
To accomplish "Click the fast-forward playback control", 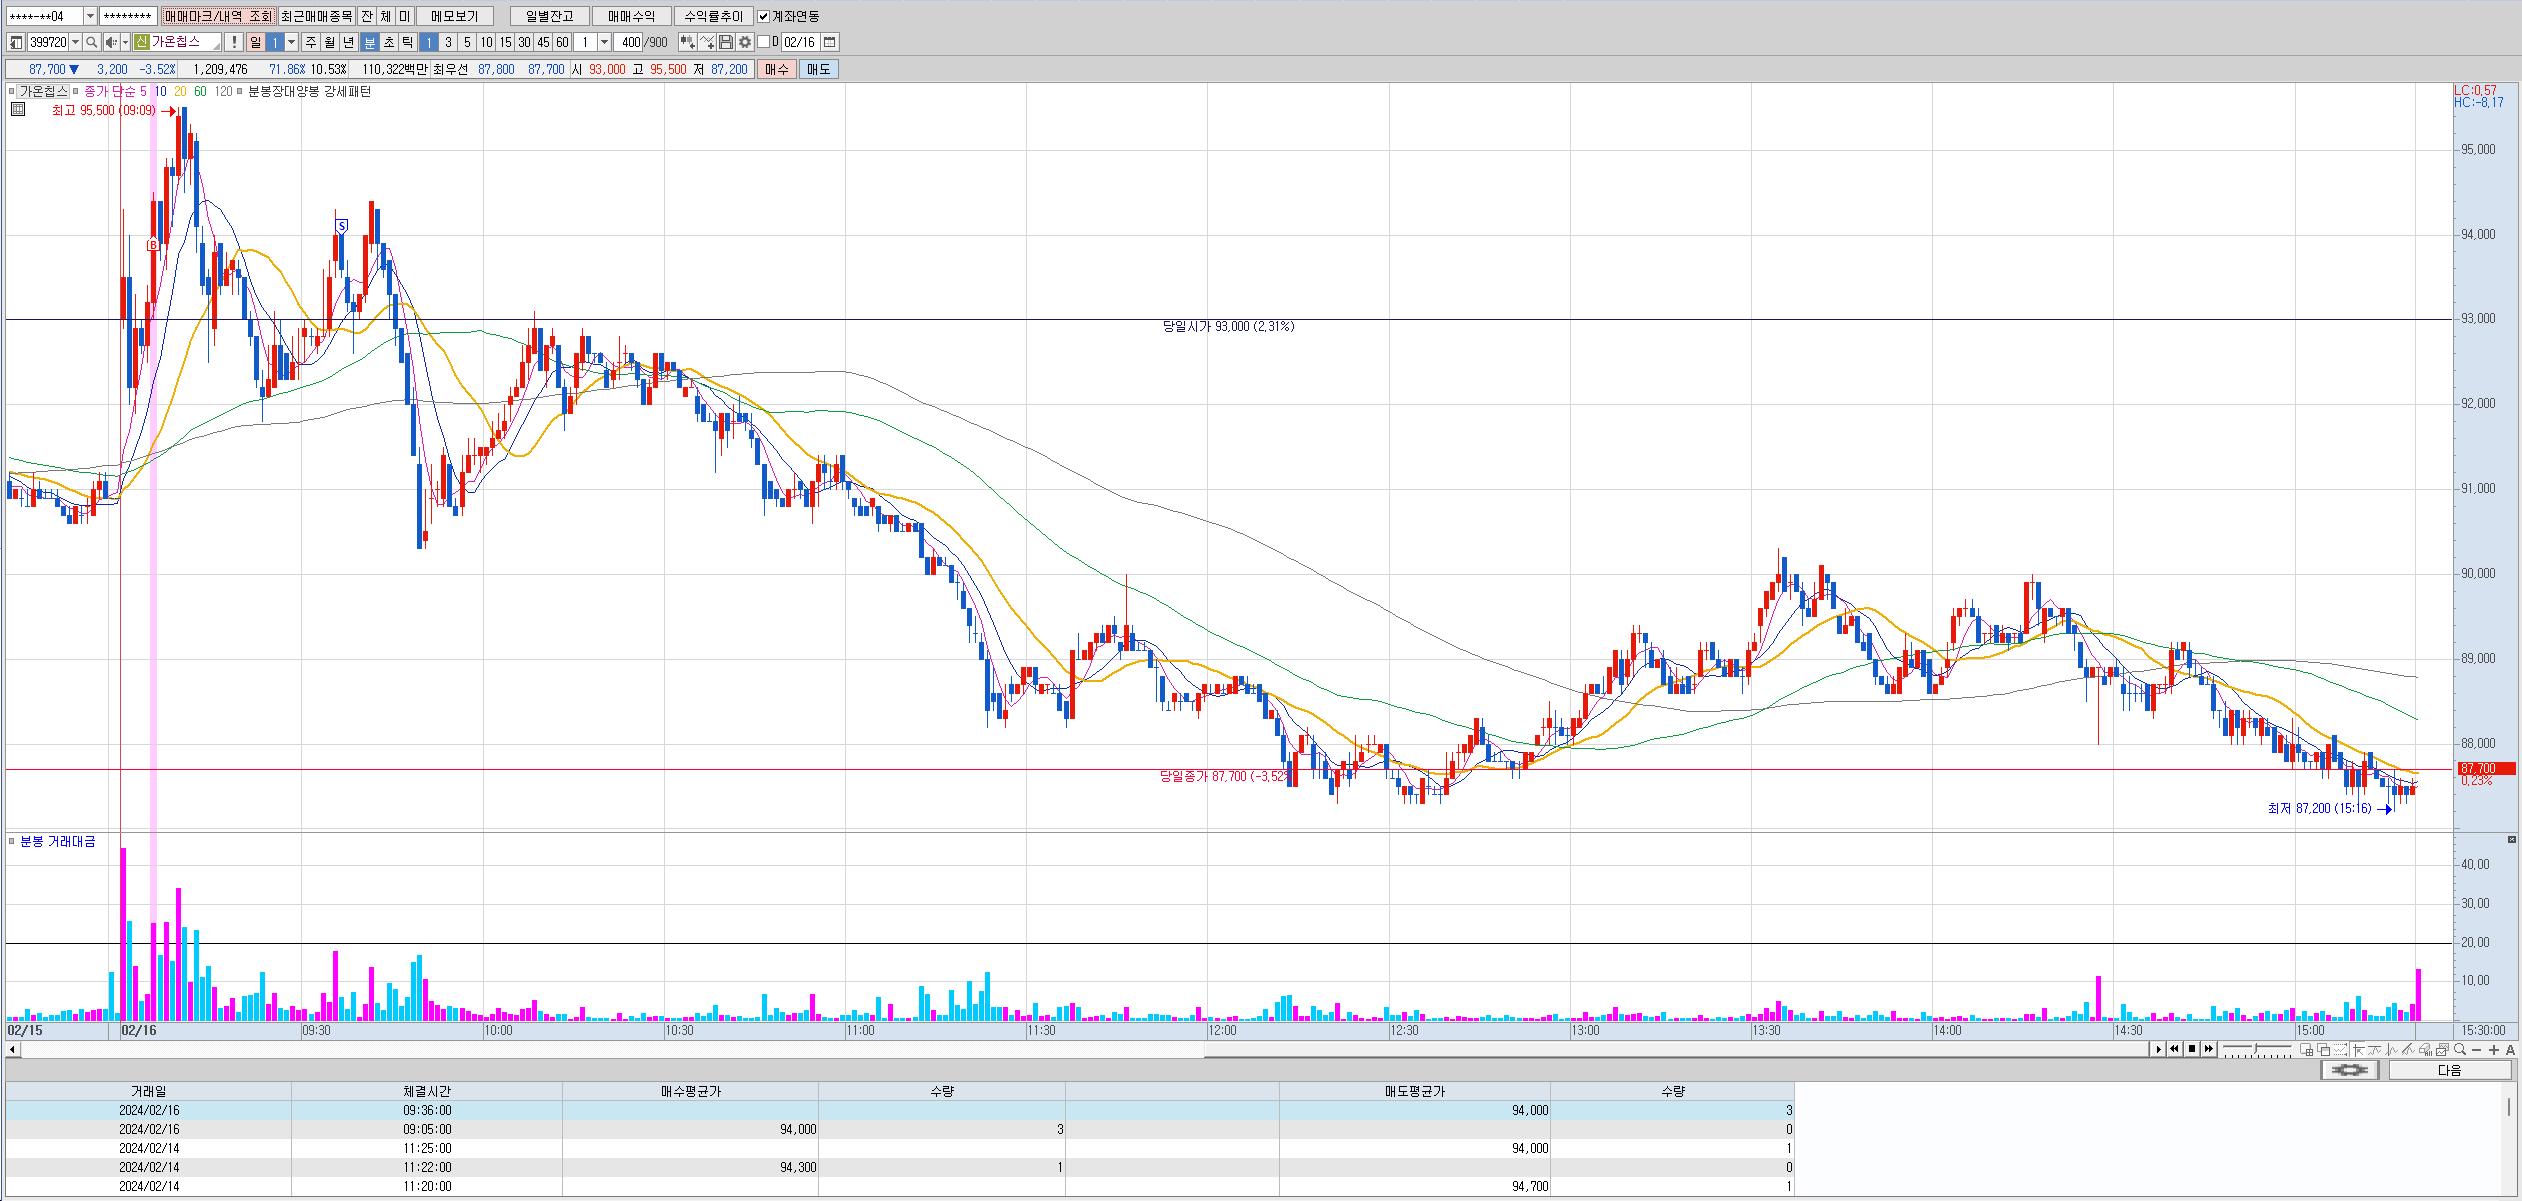I will coord(2209,1049).
